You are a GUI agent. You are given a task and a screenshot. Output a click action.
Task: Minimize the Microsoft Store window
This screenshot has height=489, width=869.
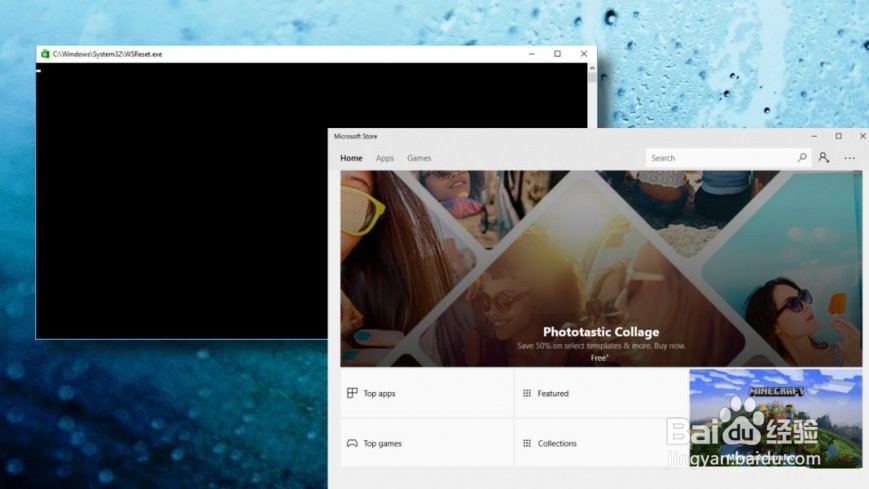coord(814,136)
